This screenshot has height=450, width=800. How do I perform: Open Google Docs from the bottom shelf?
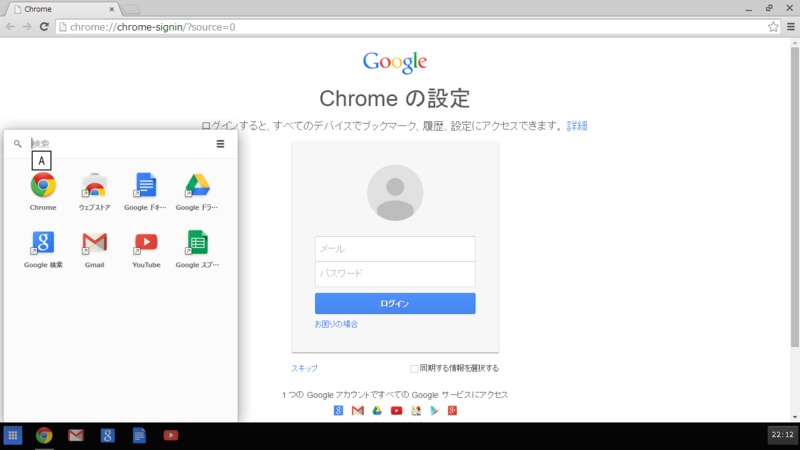point(139,435)
